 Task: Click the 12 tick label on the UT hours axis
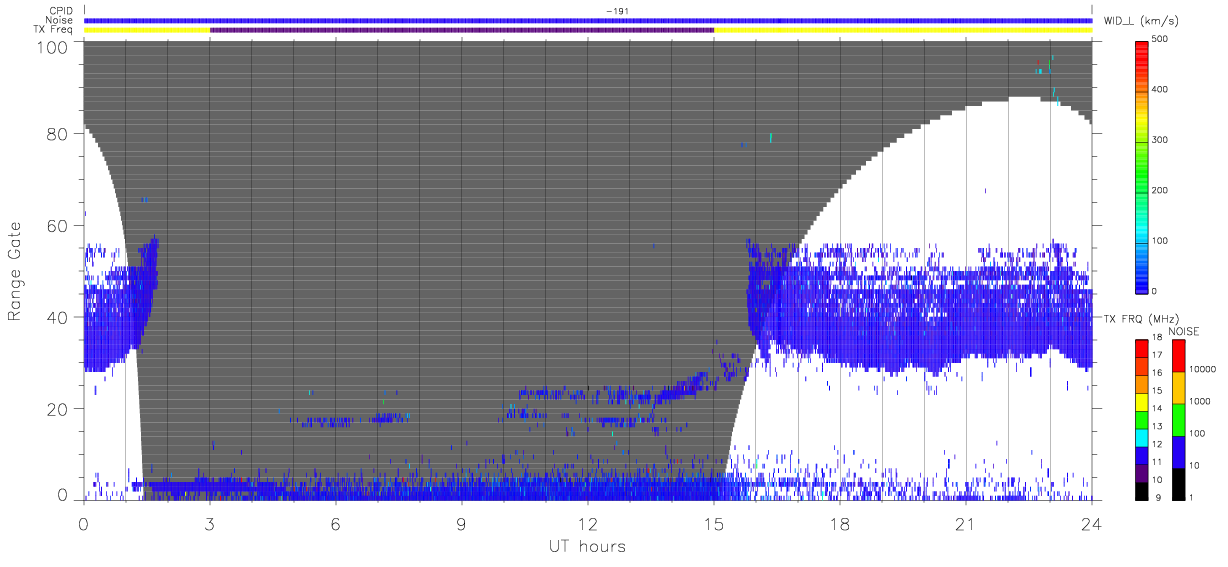coord(588,523)
